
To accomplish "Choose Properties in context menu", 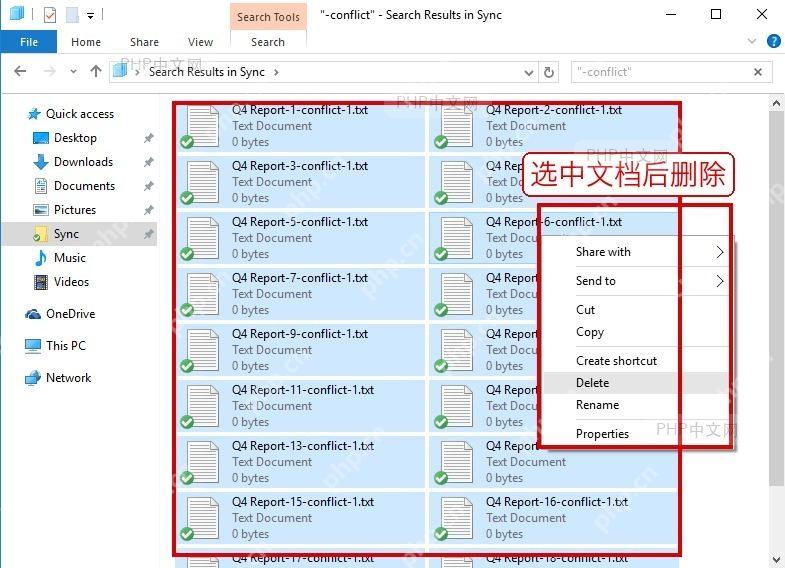I will [636, 433].
